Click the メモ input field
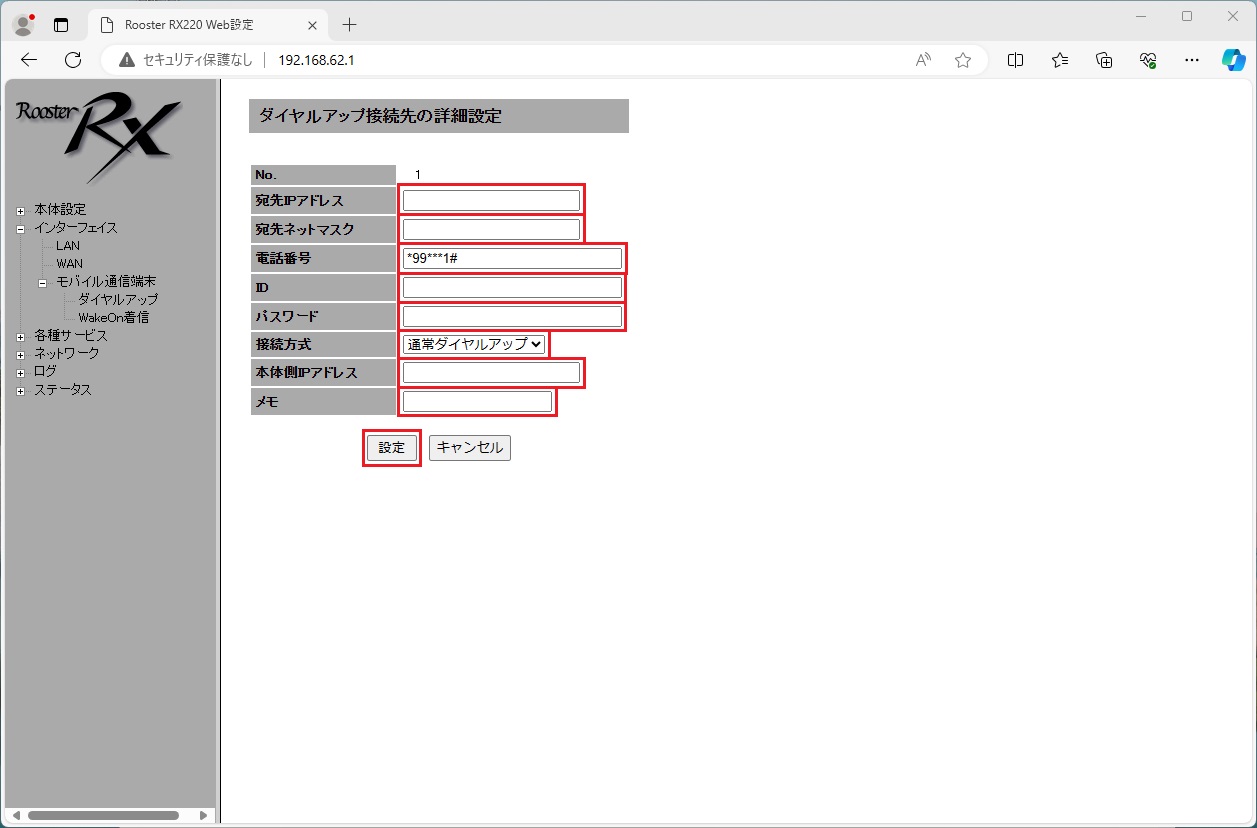Viewport: 1257px width, 828px height. tap(477, 402)
